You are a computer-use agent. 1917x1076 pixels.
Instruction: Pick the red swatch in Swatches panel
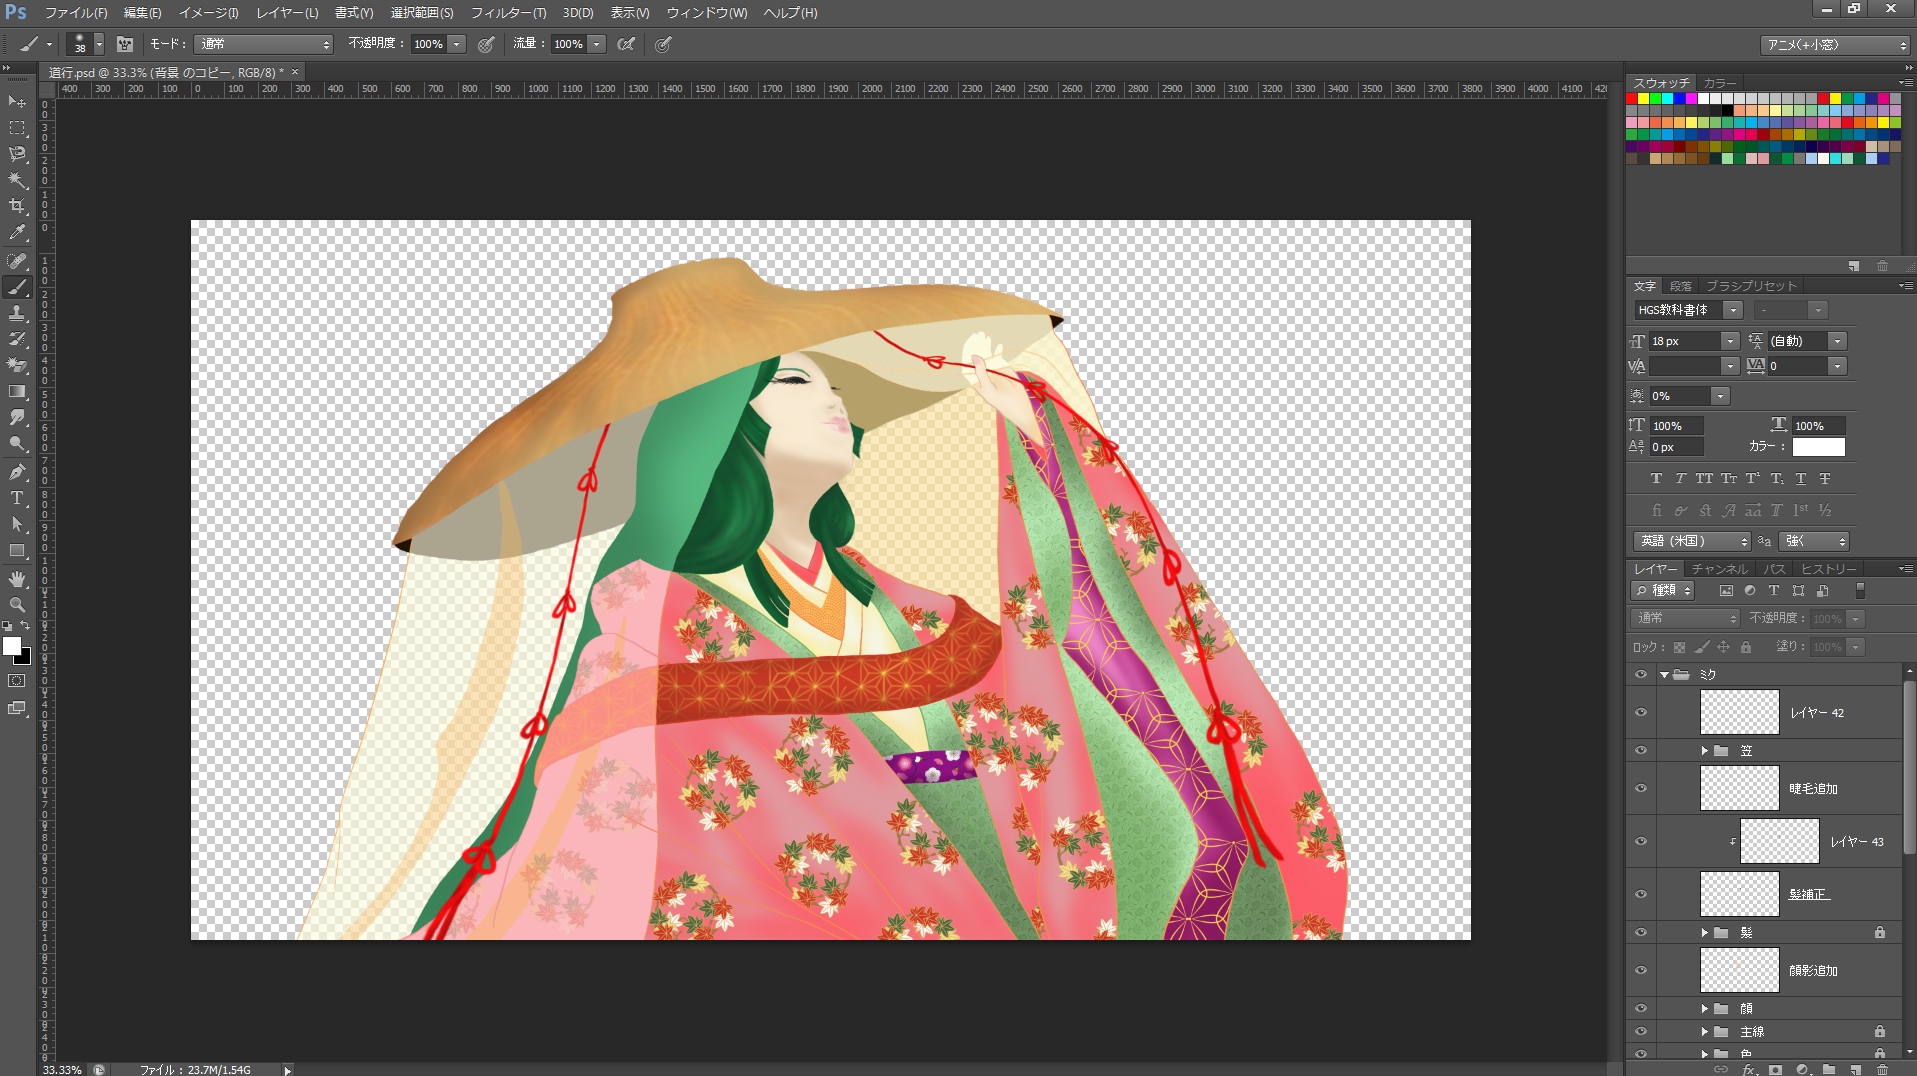(x=1632, y=99)
